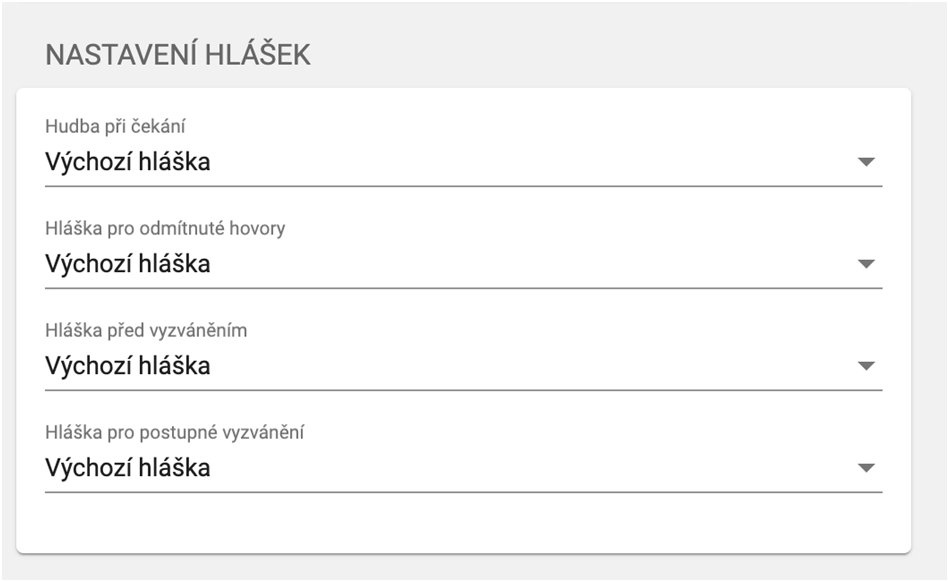Image resolution: width=949 pixels, height=582 pixels.
Task: Click the arrow icon for rejected calls announcement
Action: tap(868, 264)
